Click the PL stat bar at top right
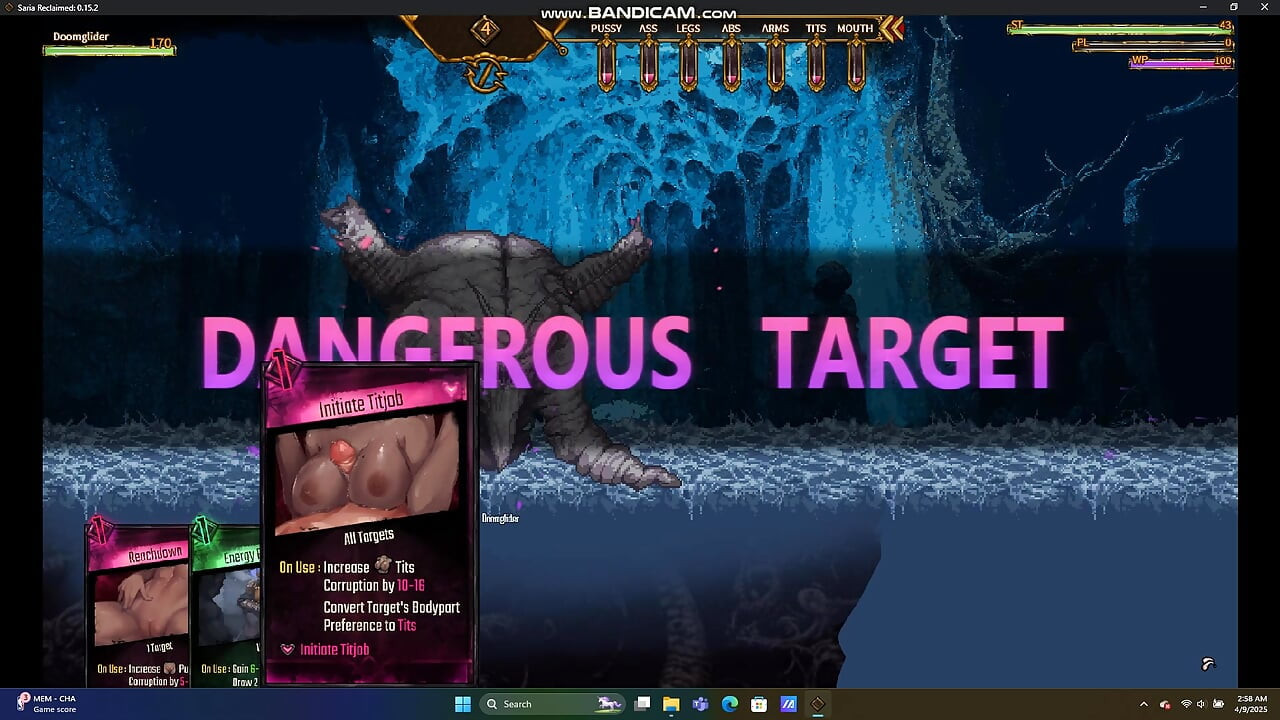Viewport: 1280px width, 720px height. coord(1153,45)
